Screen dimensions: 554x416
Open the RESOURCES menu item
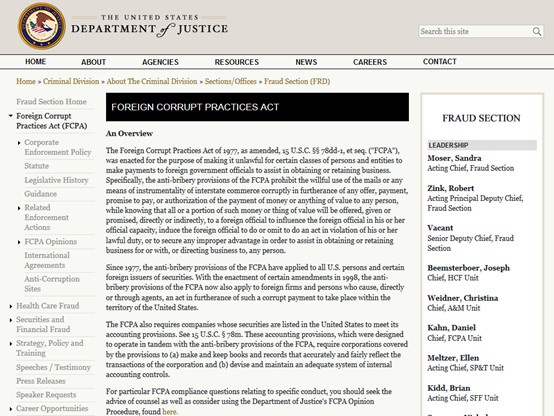pos(237,62)
